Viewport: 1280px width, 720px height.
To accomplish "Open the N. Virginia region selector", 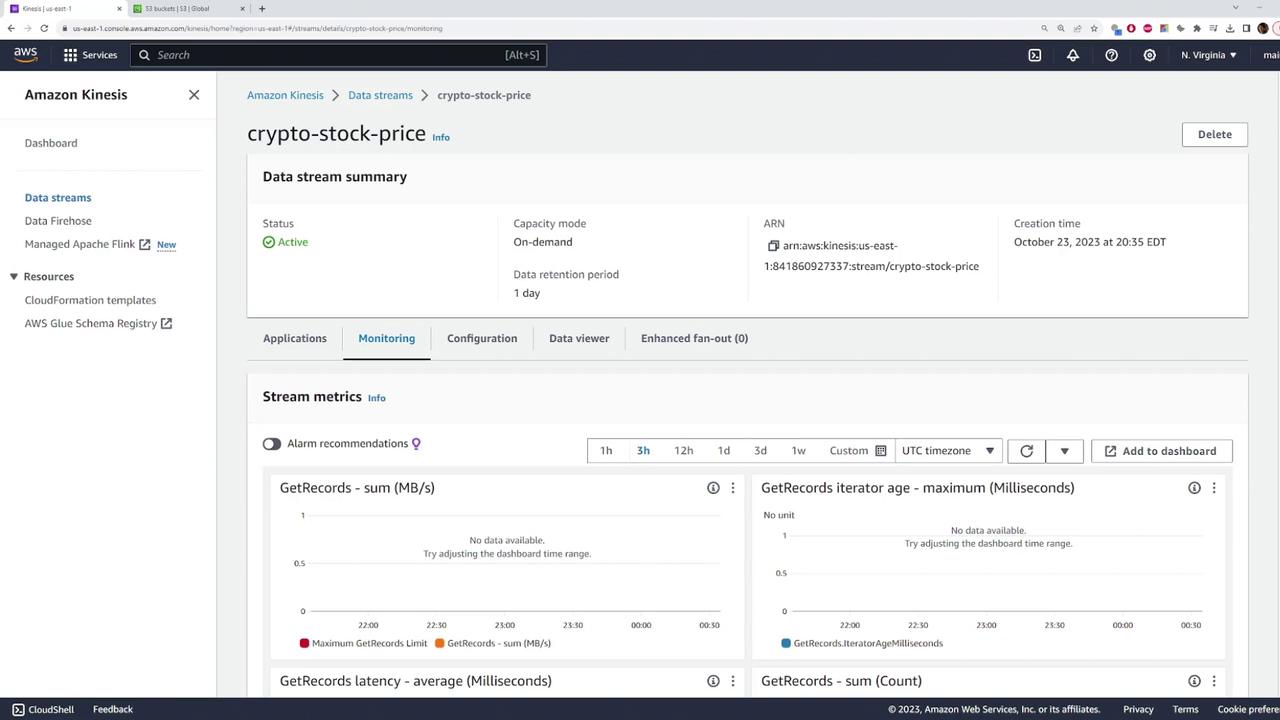I will tap(1208, 55).
